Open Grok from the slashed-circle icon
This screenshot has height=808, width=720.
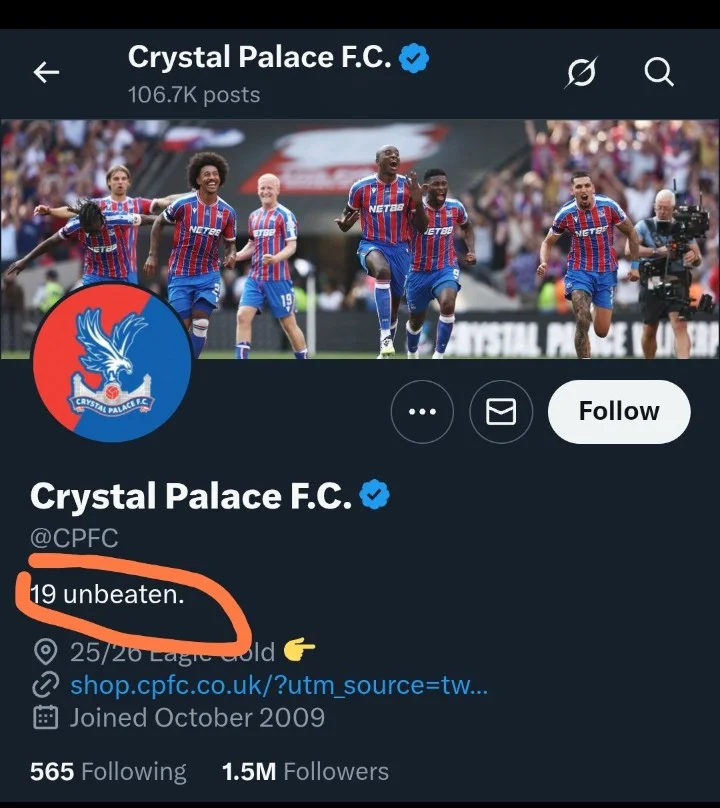(581, 72)
